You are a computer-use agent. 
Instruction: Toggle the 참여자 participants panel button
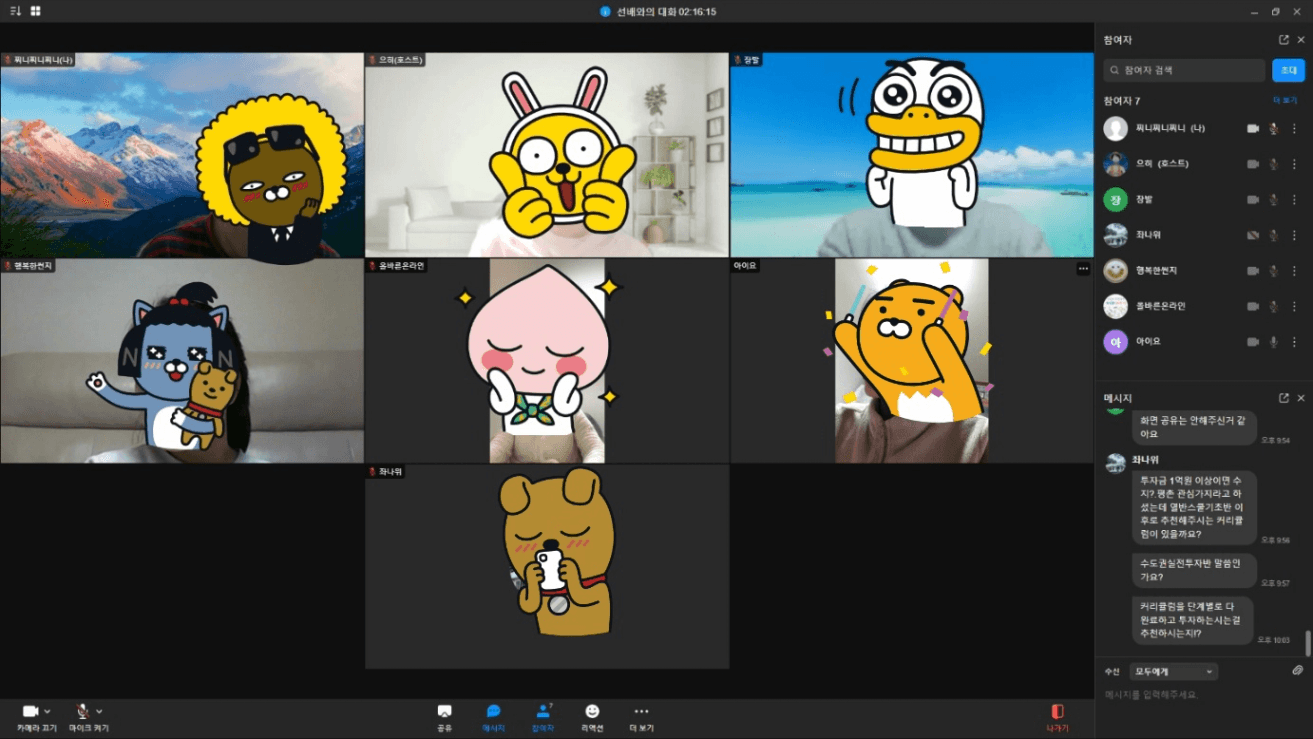(542, 717)
